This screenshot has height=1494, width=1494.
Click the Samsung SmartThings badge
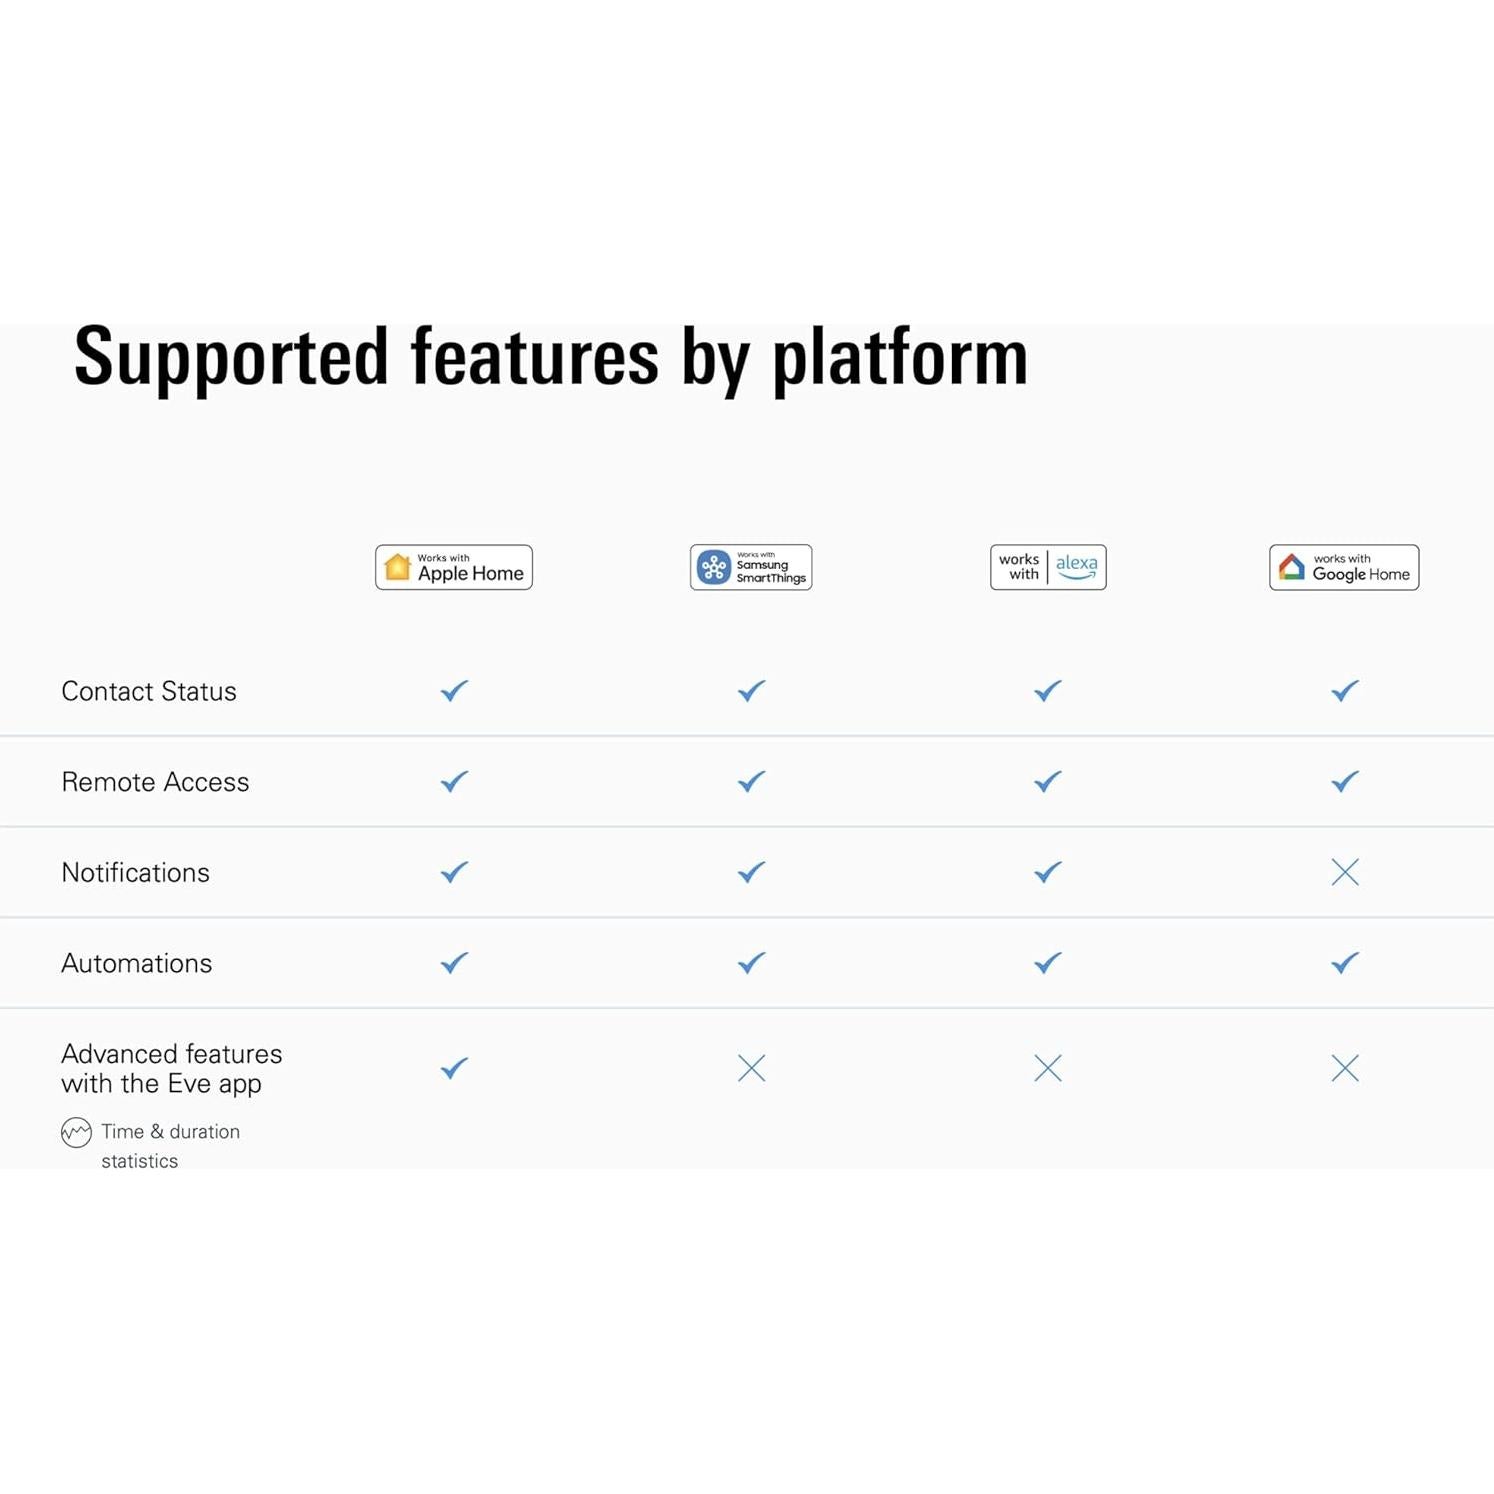[751, 568]
